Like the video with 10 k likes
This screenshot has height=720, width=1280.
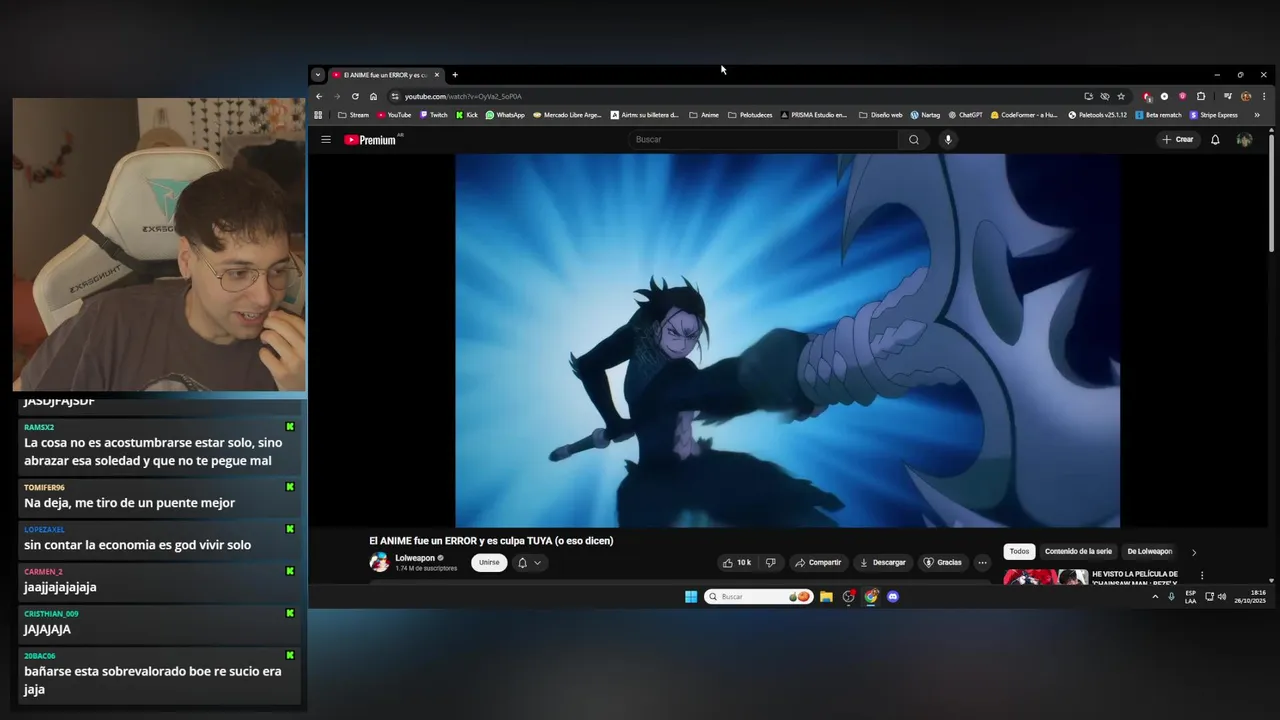pyautogui.click(x=737, y=563)
